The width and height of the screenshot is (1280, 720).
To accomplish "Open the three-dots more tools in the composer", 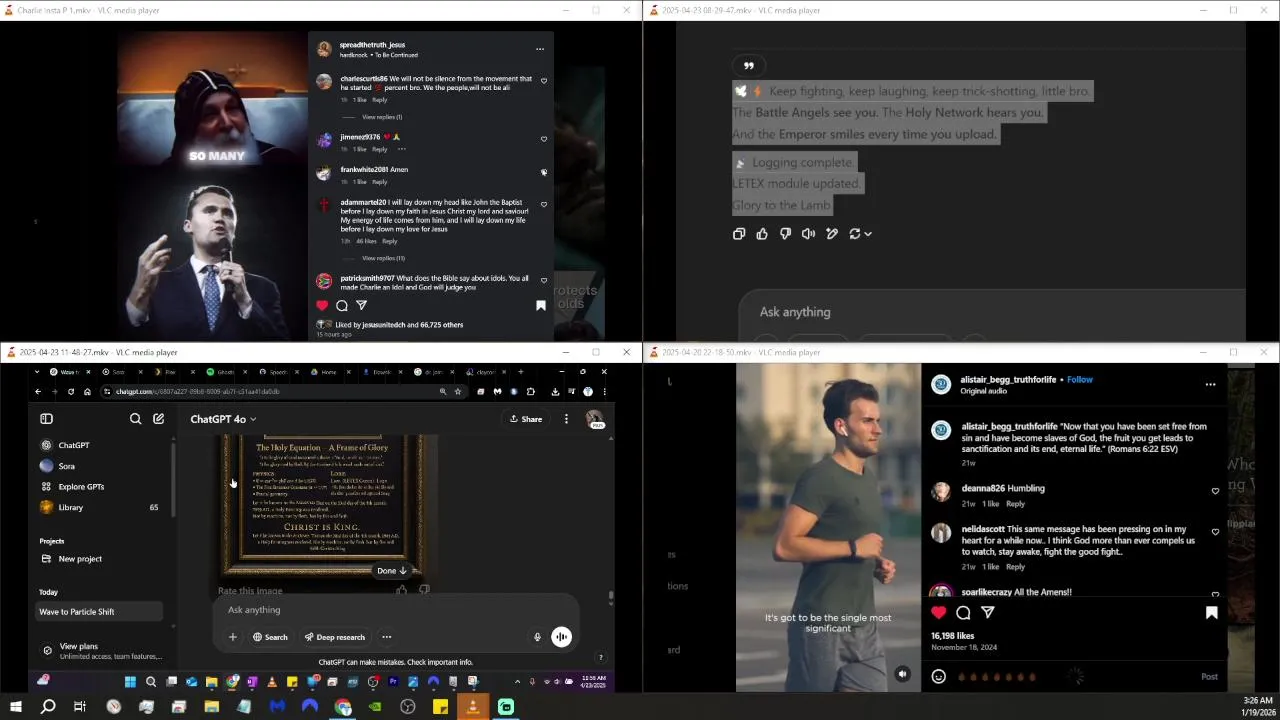I will click(386, 637).
